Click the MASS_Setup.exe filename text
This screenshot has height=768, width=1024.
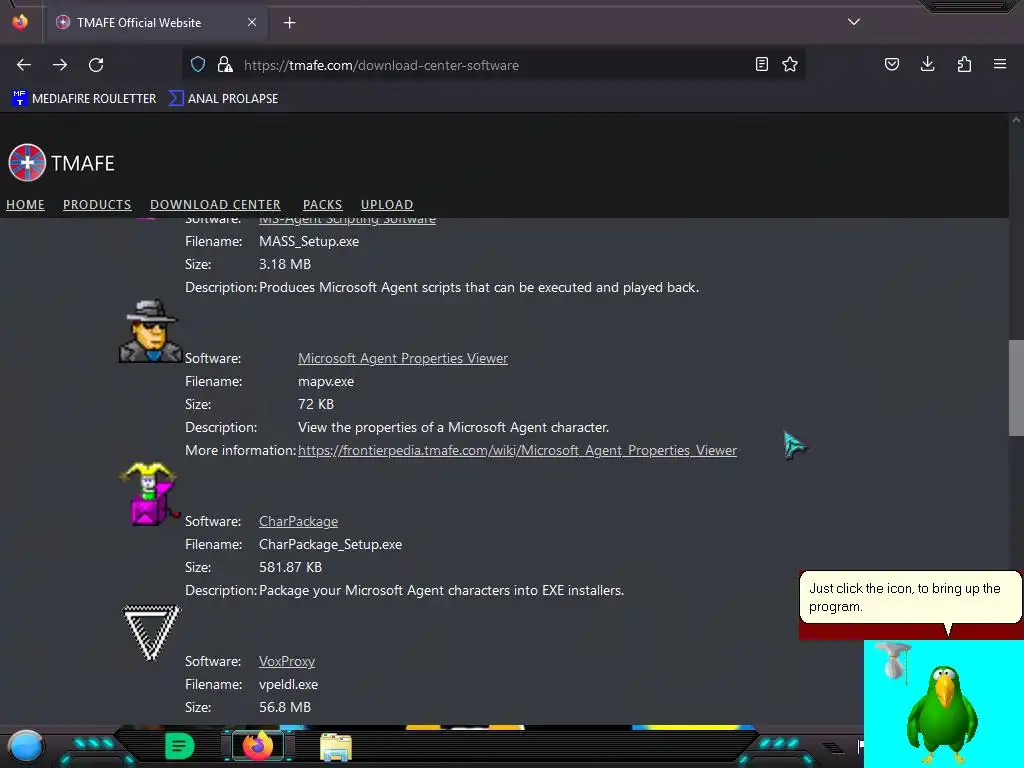coord(309,242)
